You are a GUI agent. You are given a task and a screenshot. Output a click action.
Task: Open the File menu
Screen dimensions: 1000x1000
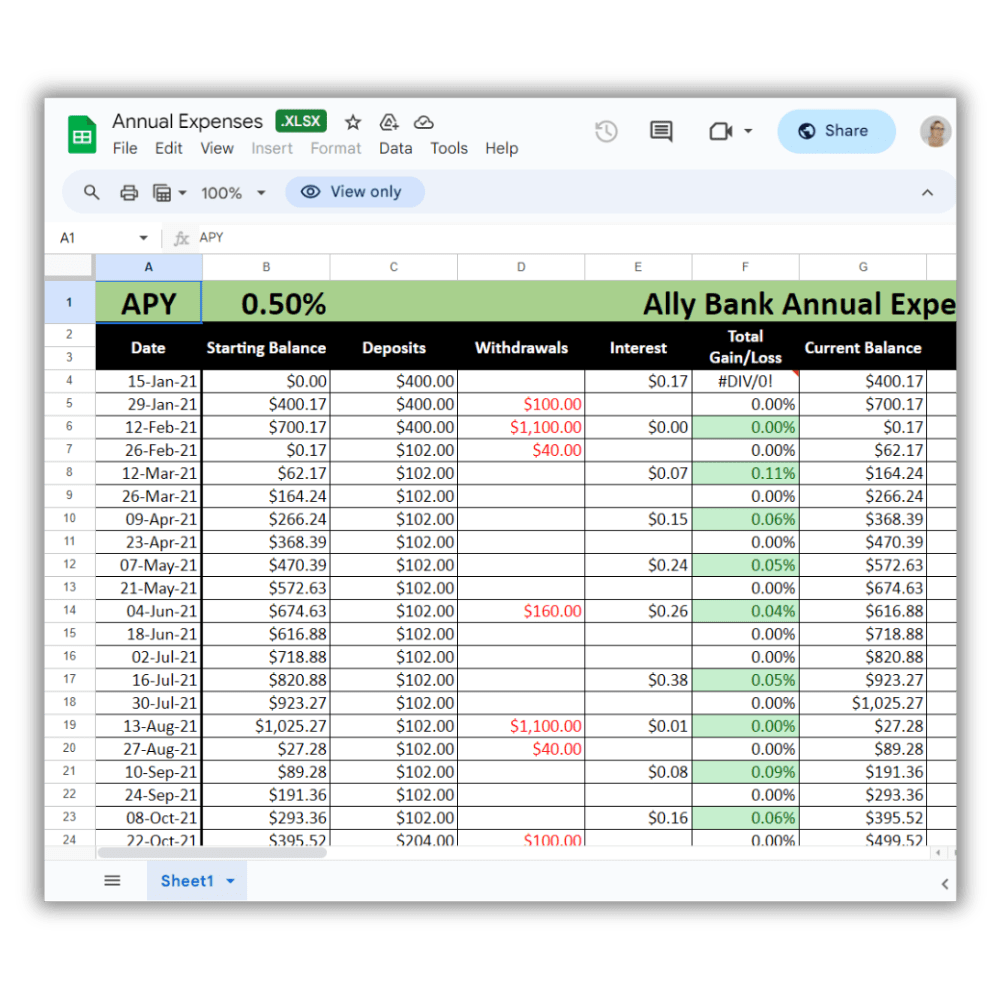point(125,149)
